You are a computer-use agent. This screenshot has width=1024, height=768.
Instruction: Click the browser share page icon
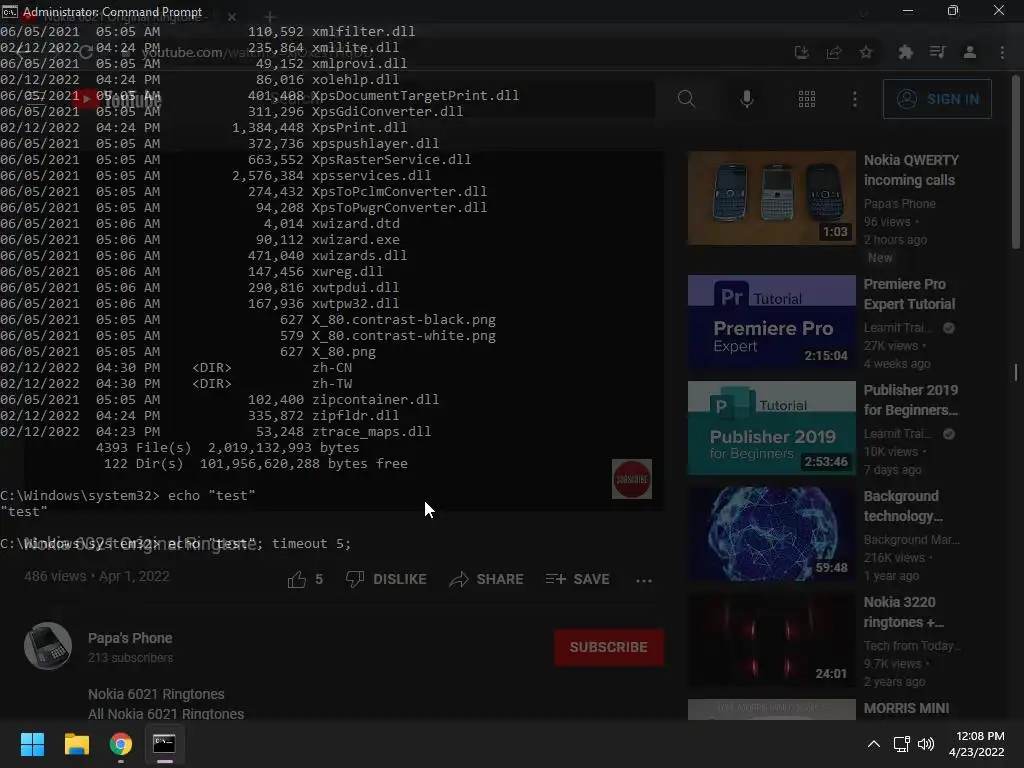pyautogui.click(x=834, y=52)
